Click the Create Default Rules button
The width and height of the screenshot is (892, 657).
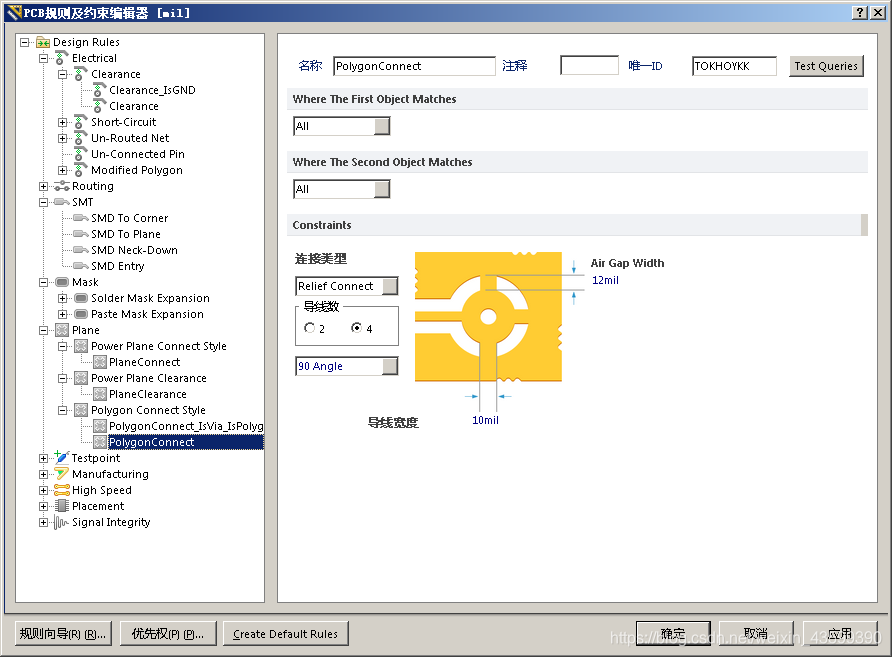coord(285,633)
